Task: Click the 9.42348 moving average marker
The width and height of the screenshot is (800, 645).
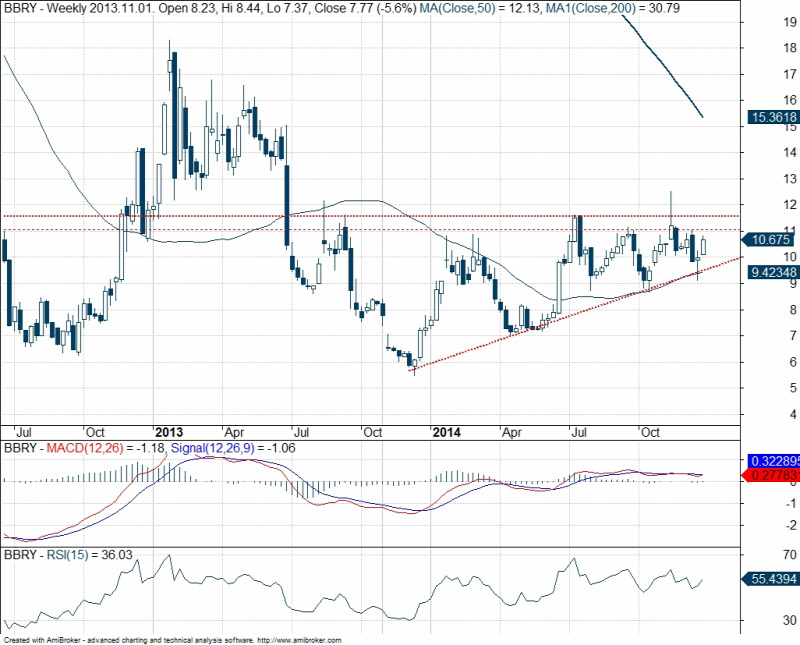Action: (x=773, y=272)
